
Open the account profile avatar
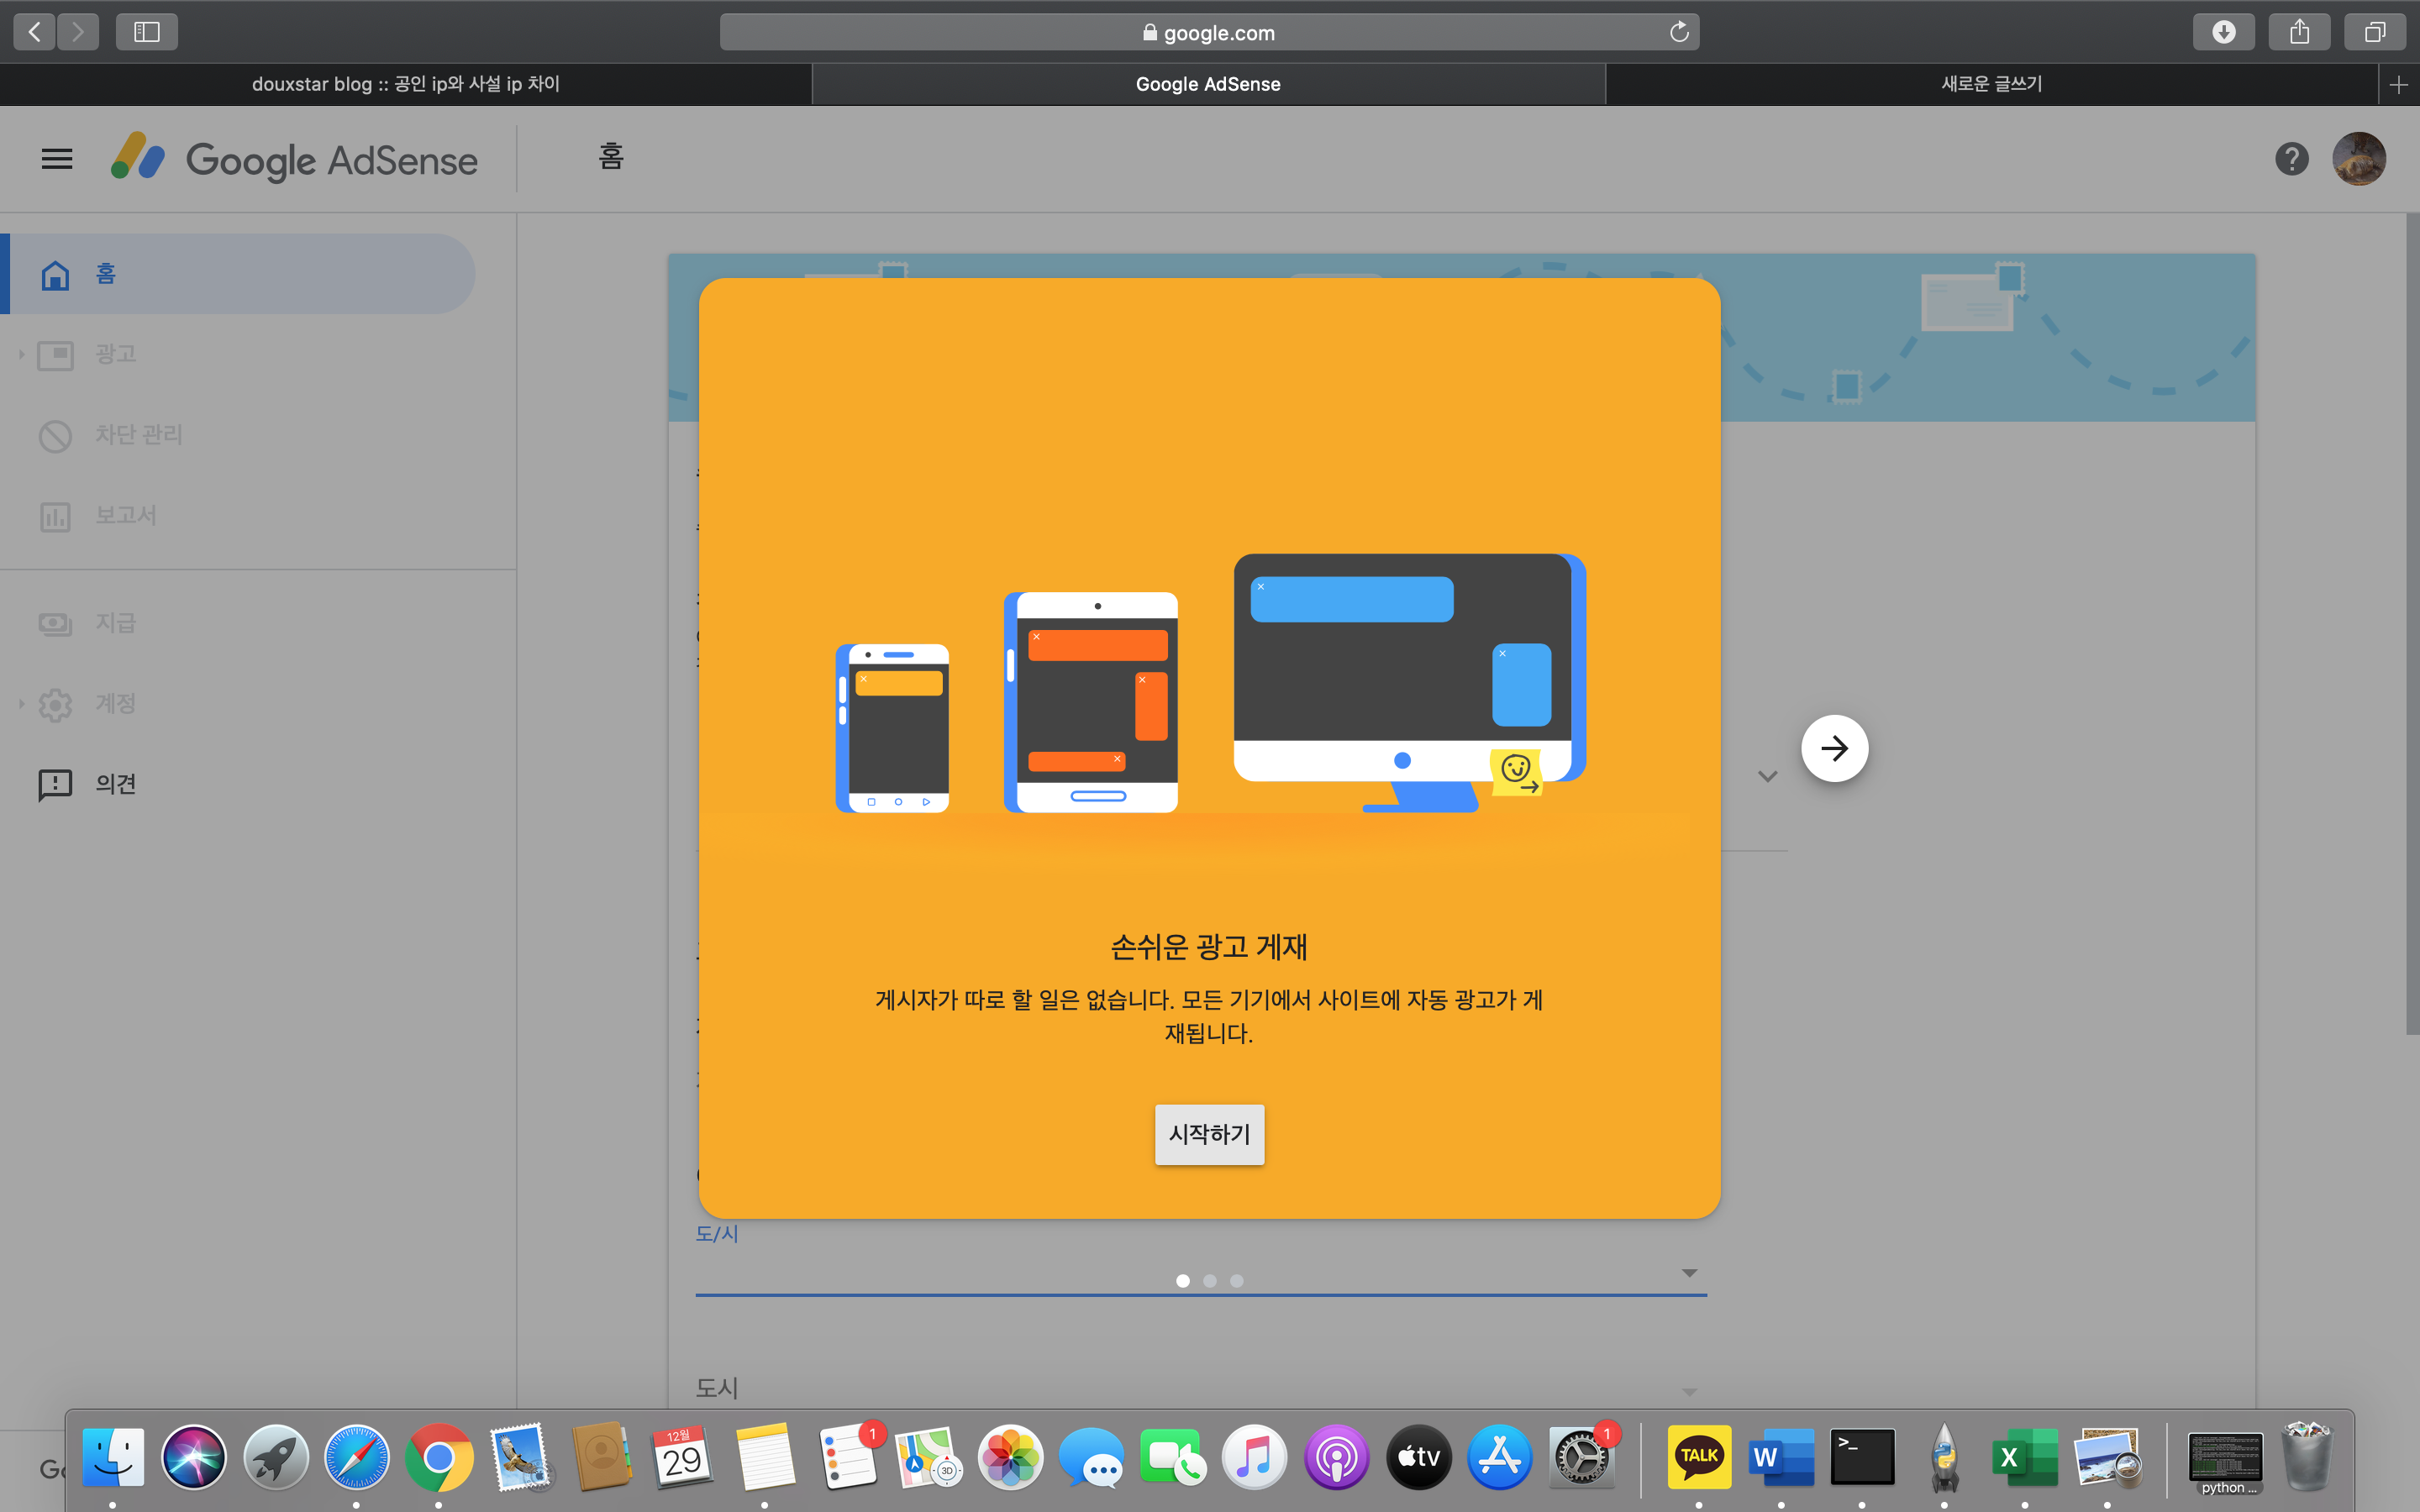[2358, 159]
